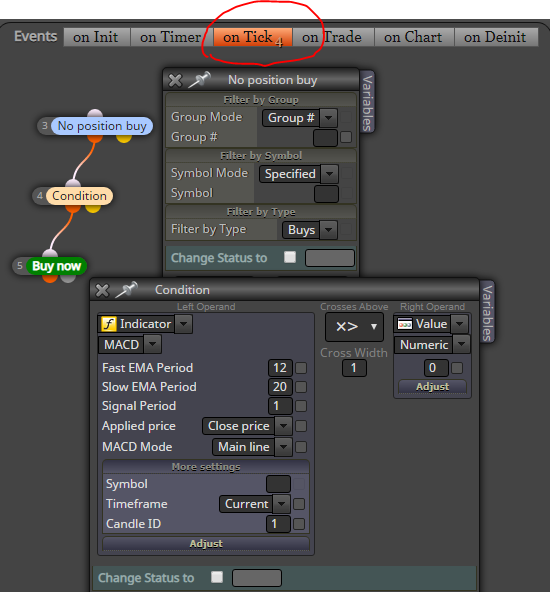
Task: Close the No position buy panel
Action: 175,80
